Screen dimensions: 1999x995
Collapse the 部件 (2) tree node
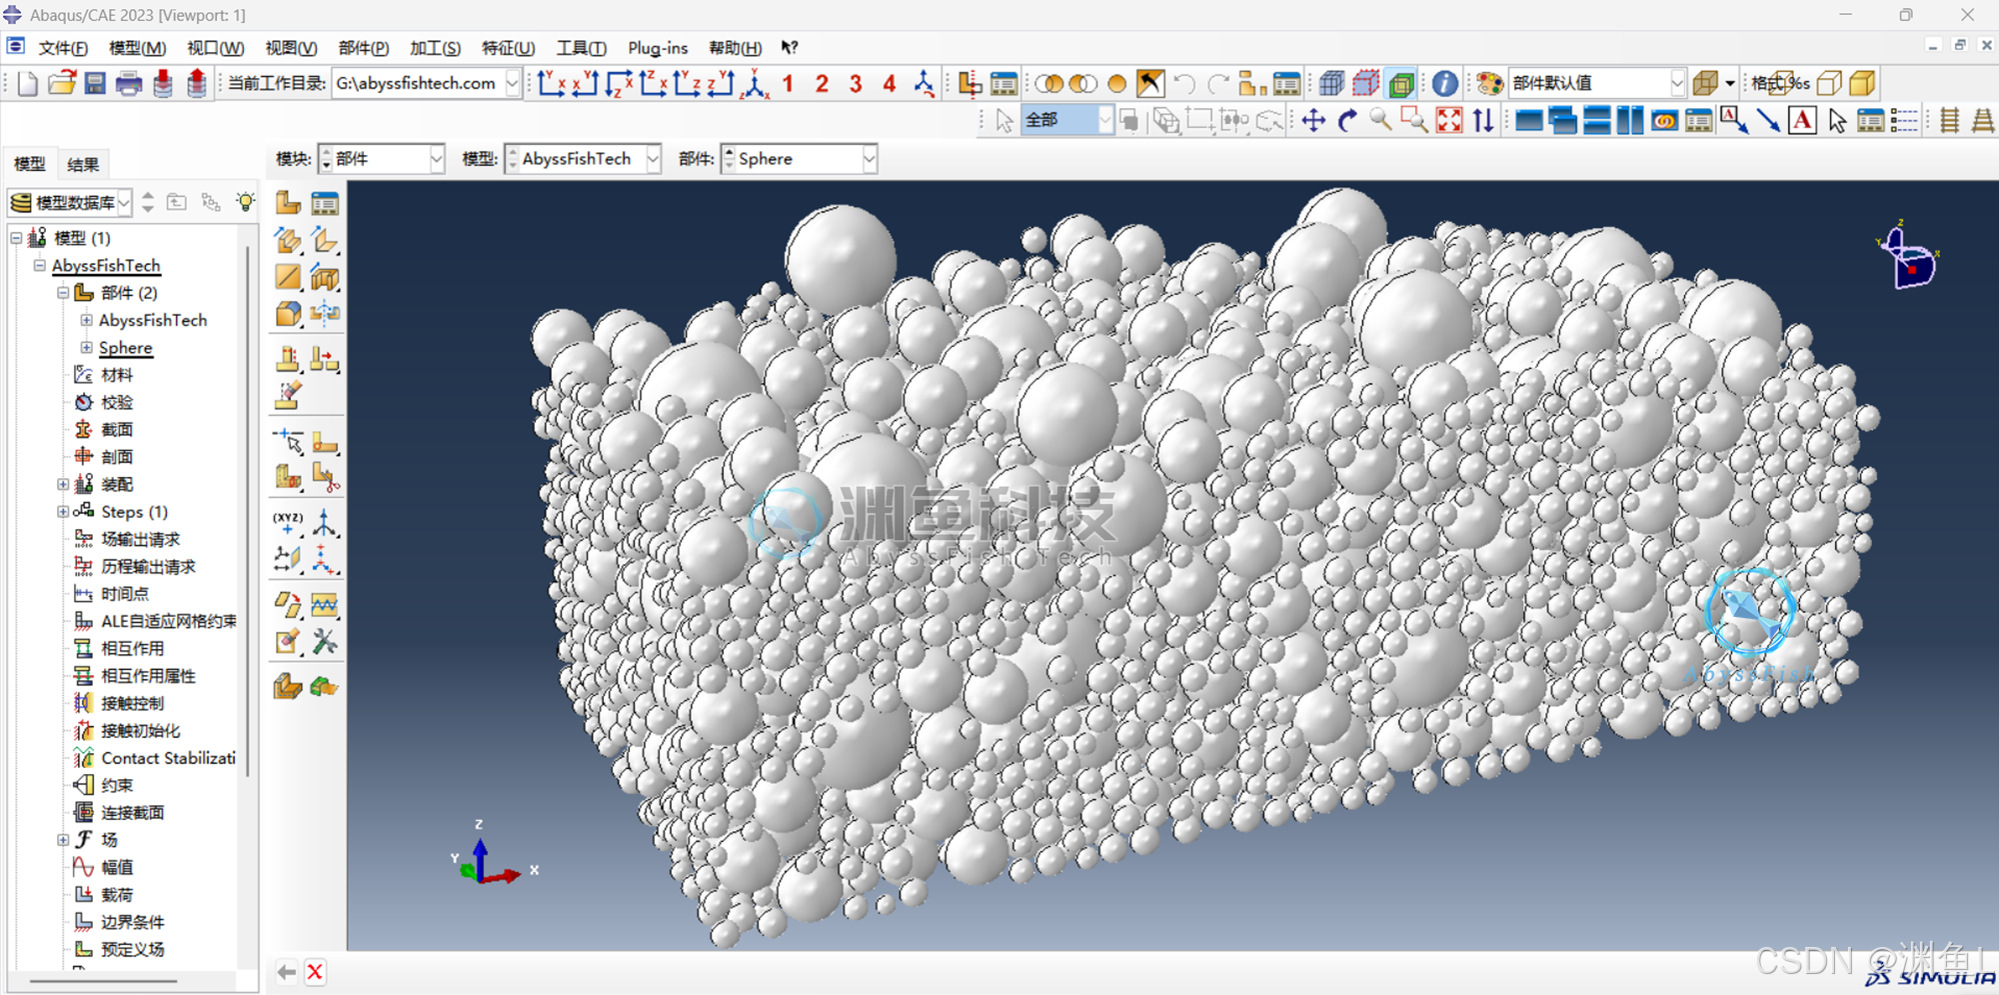63,293
